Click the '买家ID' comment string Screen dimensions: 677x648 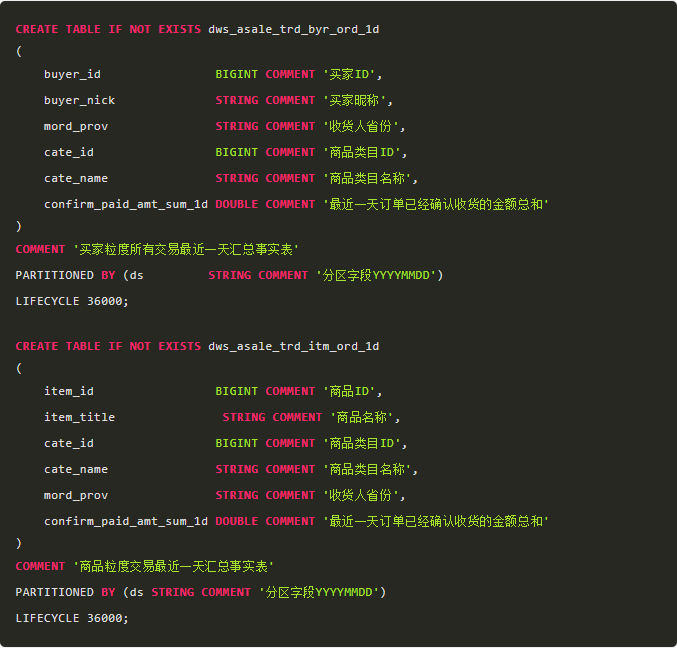[352, 74]
